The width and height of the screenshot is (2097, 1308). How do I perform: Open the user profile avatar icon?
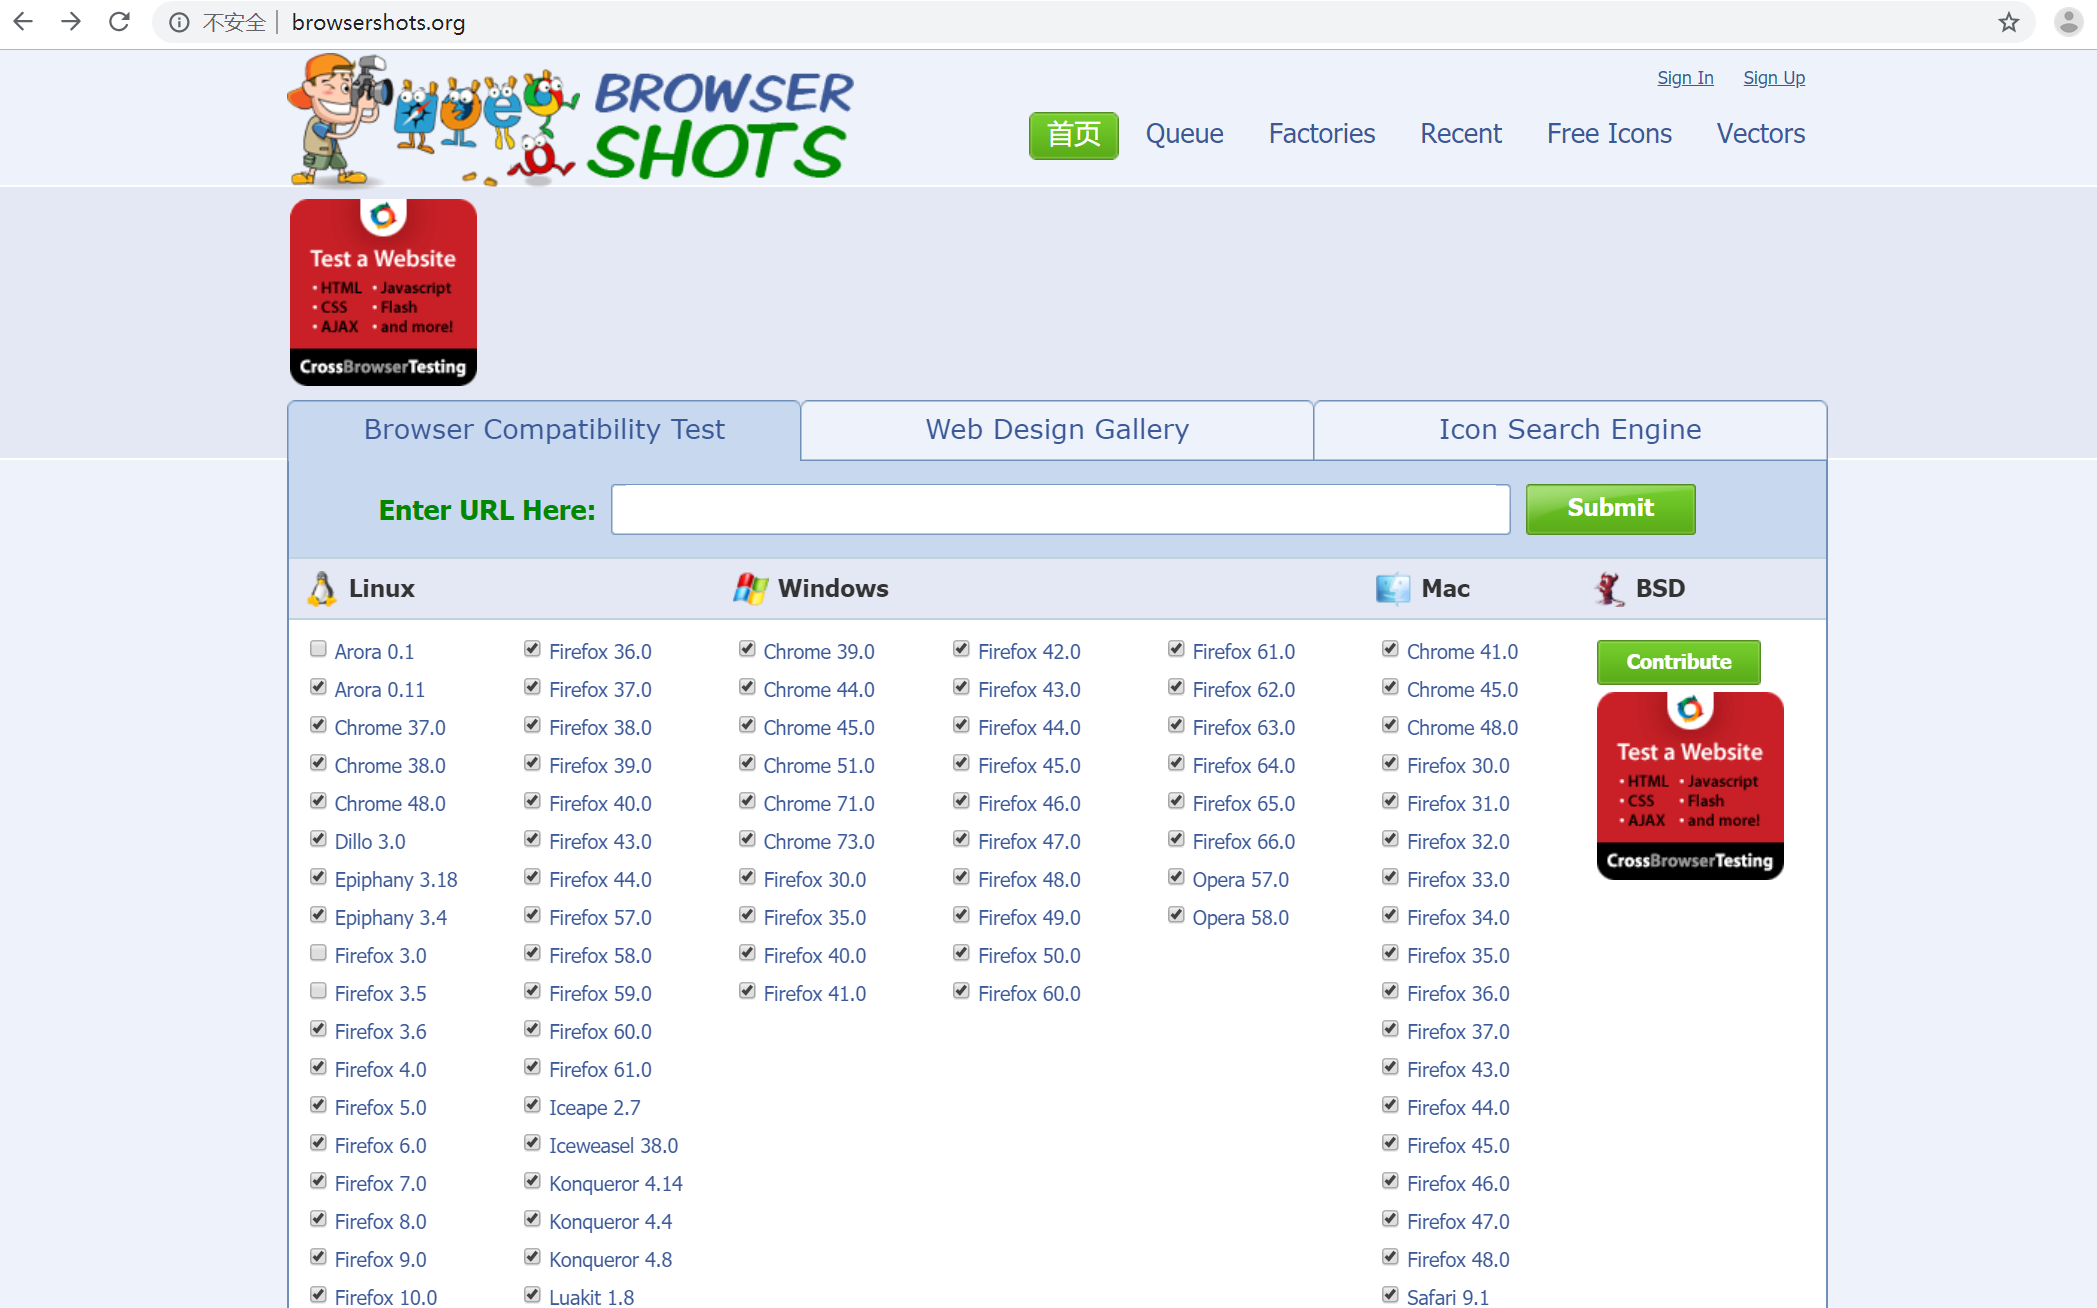click(x=2068, y=22)
